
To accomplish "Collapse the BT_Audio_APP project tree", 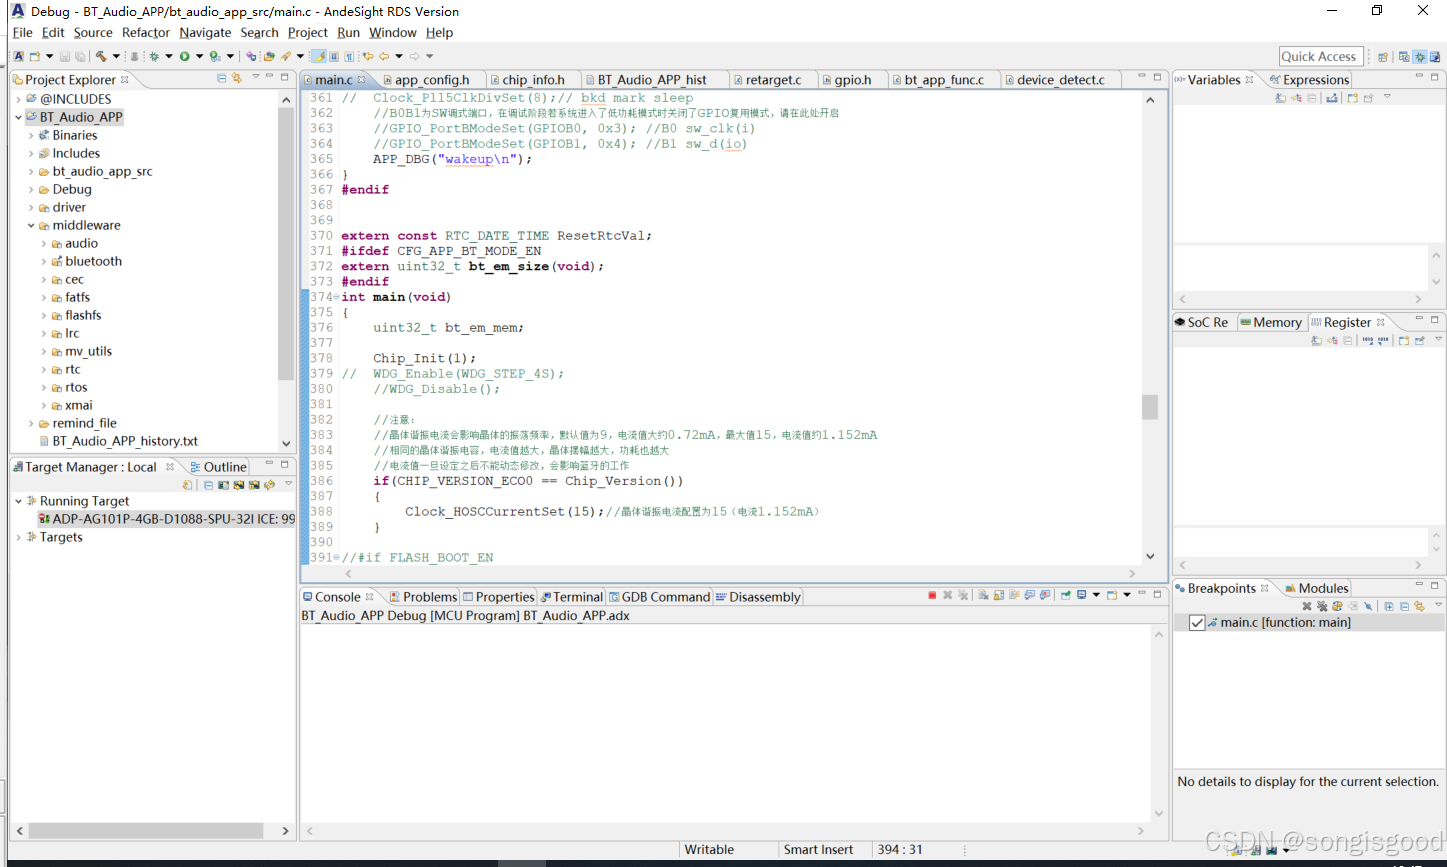I will (x=20, y=116).
